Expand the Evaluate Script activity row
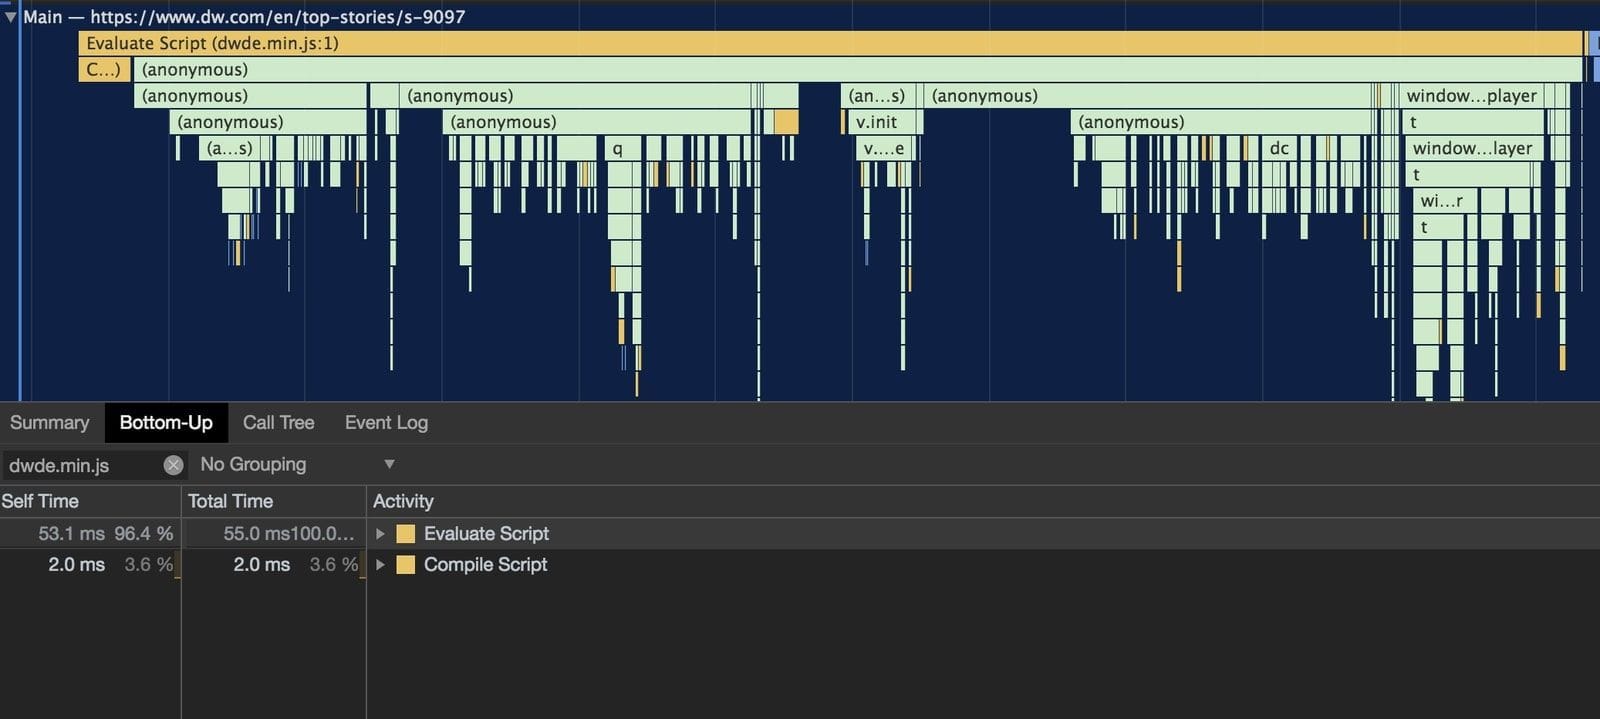Viewport: 1600px width, 719px height. point(380,534)
